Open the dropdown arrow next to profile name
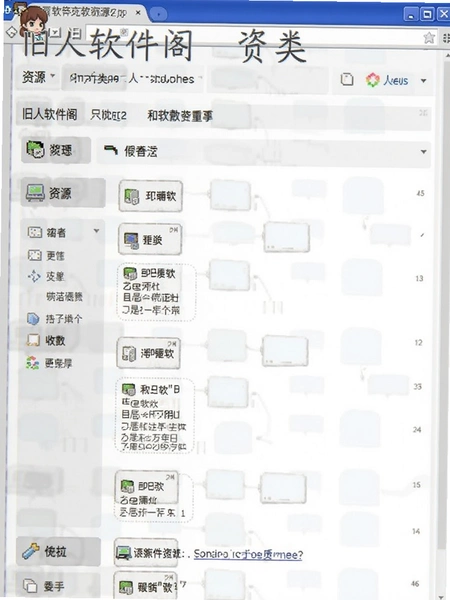The width and height of the screenshot is (450, 600). point(424,81)
